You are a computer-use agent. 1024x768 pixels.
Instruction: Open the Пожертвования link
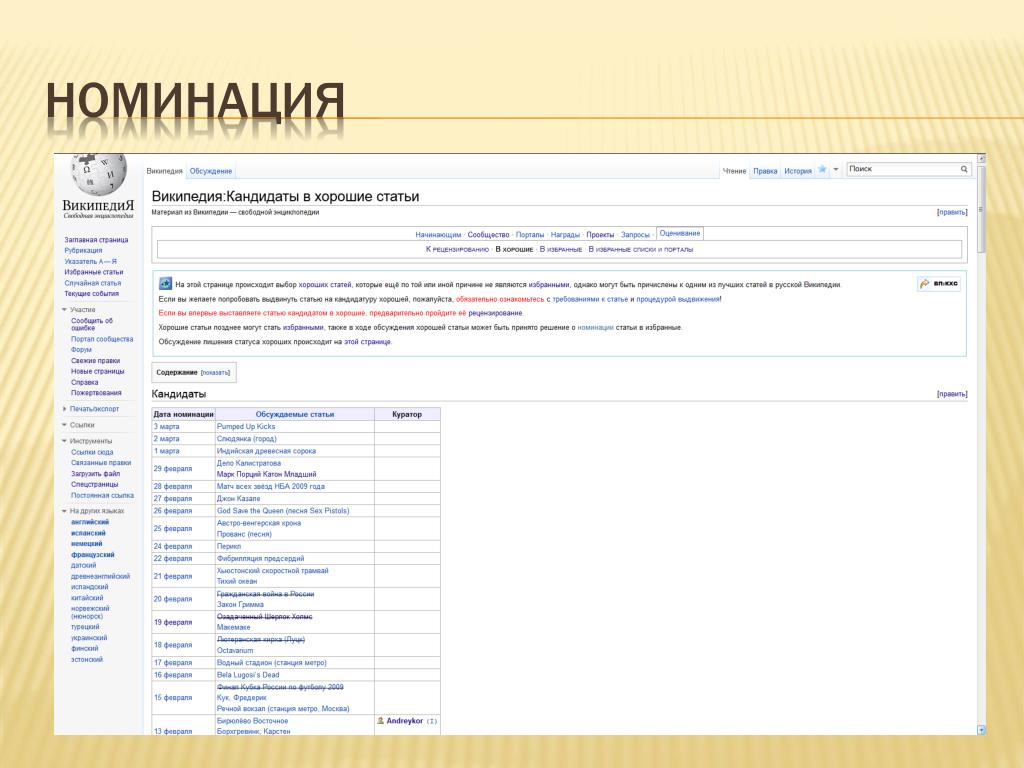(x=96, y=392)
